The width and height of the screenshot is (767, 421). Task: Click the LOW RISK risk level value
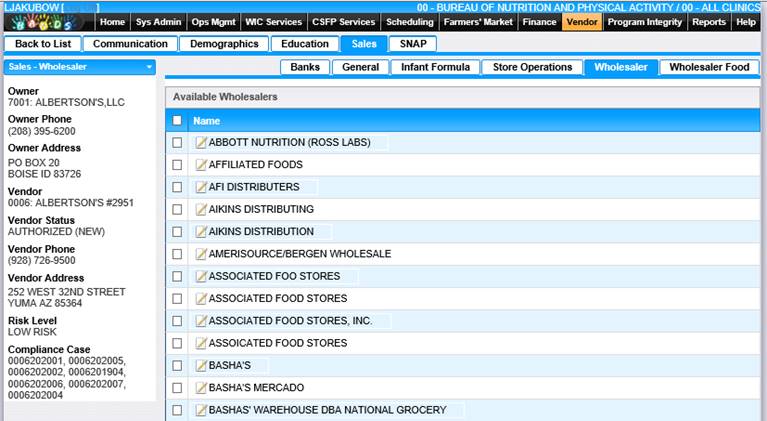[x=32, y=332]
